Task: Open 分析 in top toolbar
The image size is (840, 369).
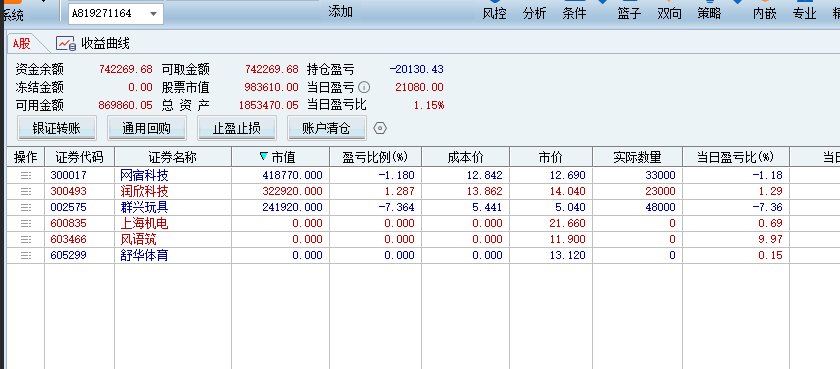Action: pos(534,13)
